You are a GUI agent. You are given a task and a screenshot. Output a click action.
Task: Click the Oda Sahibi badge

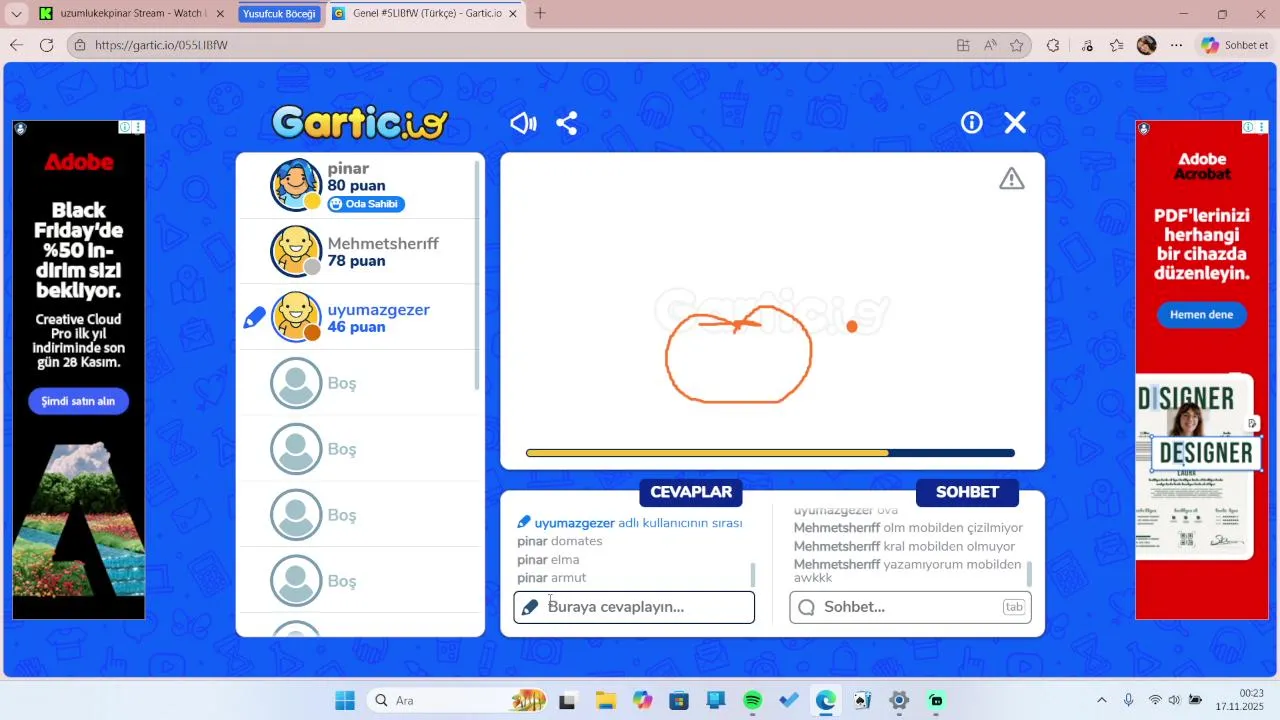tap(365, 204)
